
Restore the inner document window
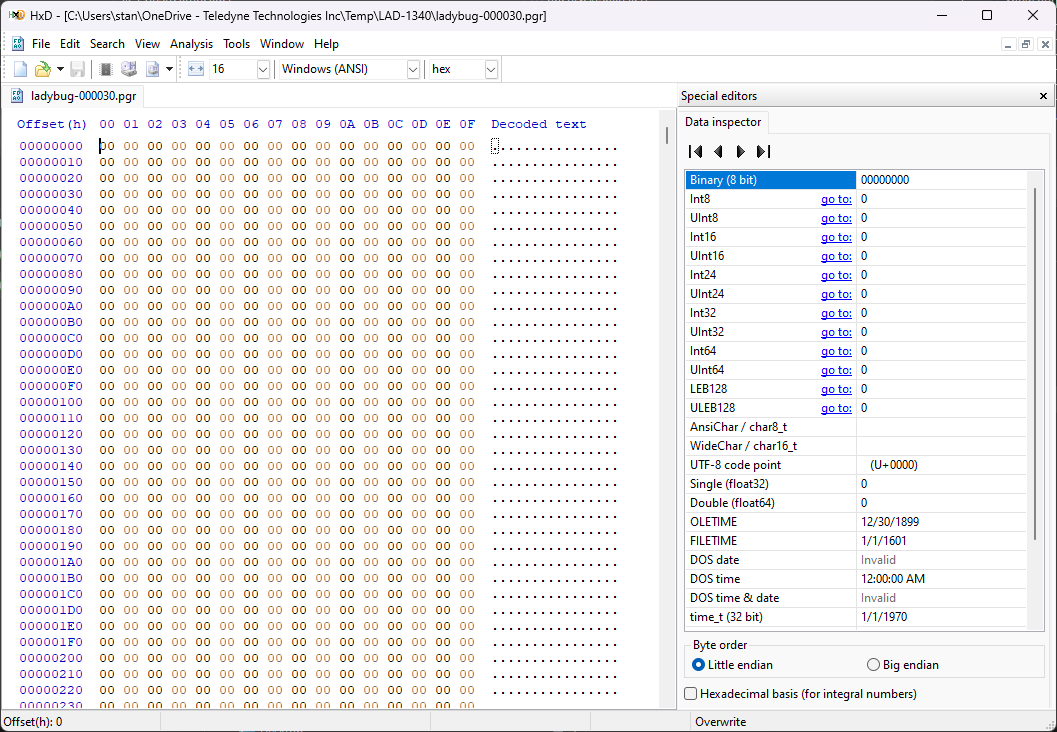coord(1026,44)
